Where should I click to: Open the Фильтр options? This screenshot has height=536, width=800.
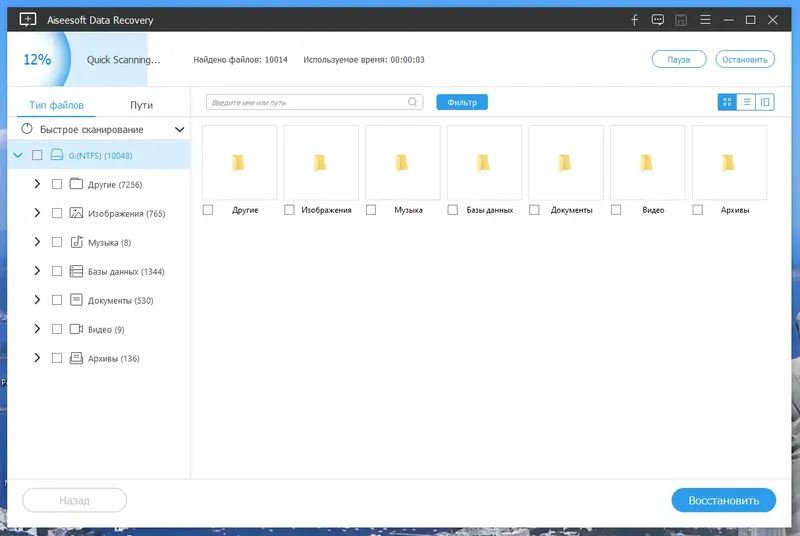462,102
